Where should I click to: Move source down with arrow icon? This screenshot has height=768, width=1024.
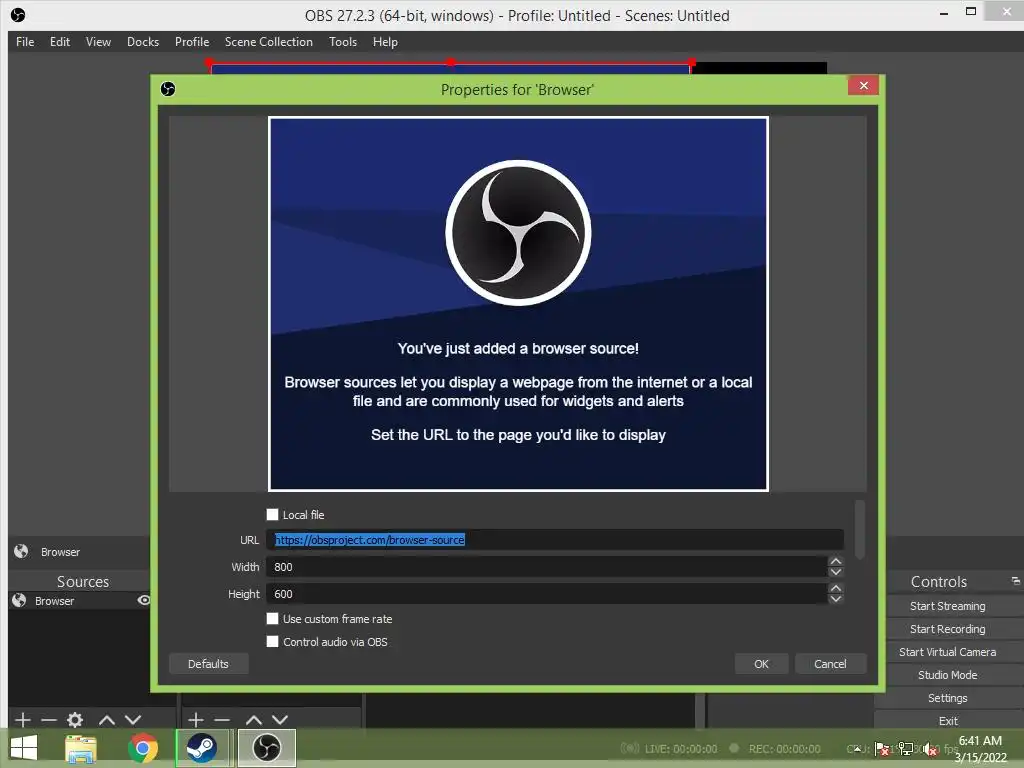[x=133, y=720]
